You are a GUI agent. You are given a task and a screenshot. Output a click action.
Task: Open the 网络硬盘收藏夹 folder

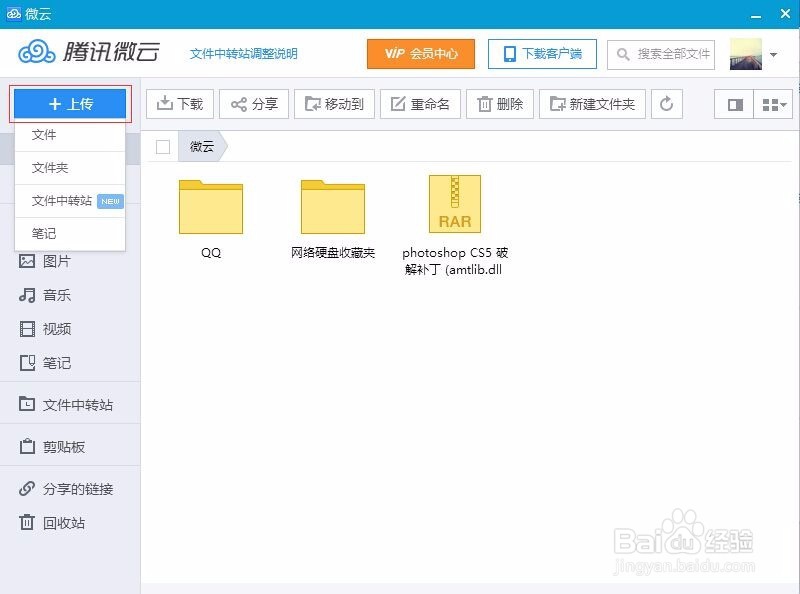pyautogui.click(x=333, y=207)
